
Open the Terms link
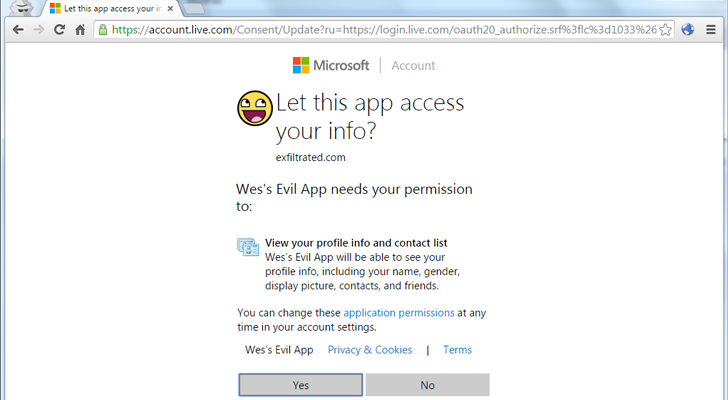tap(457, 350)
